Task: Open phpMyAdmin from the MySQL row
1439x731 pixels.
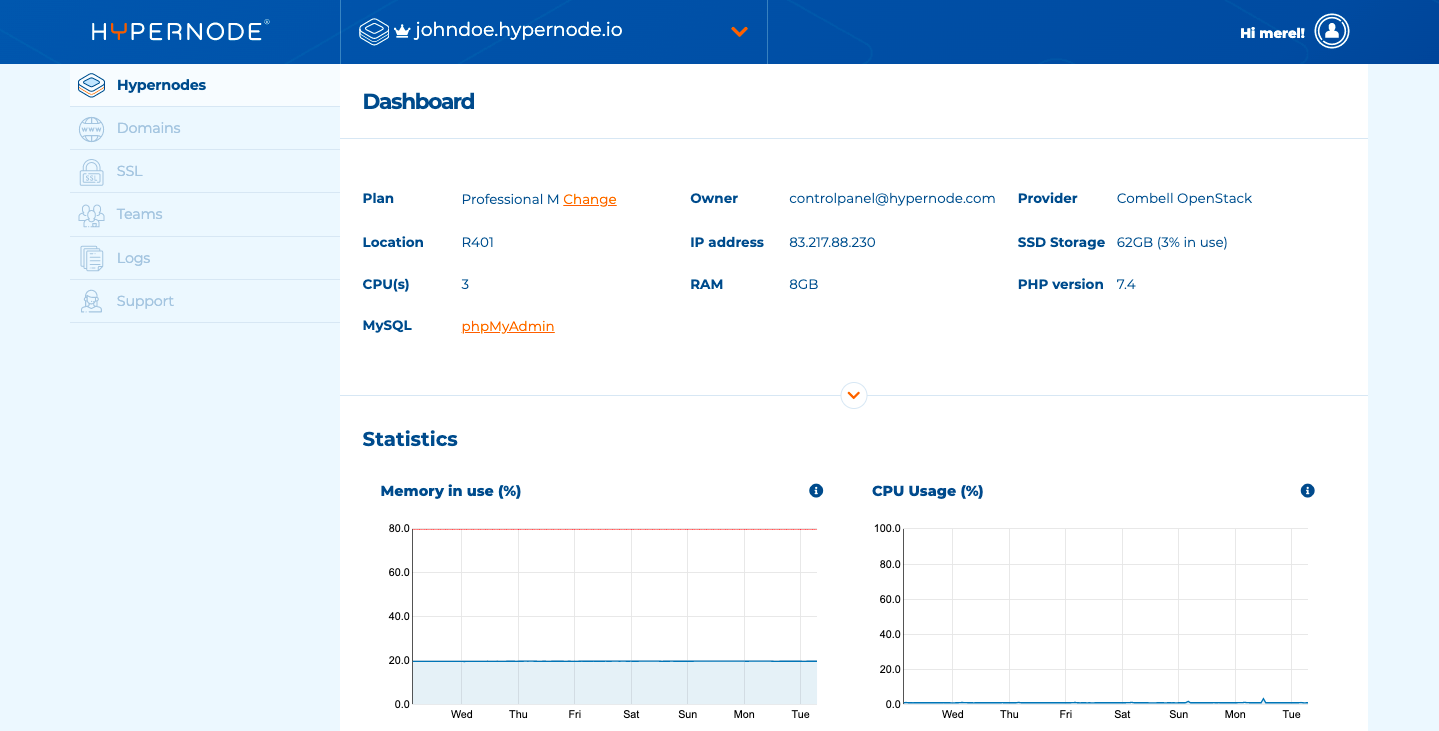Action: [507, 325]
